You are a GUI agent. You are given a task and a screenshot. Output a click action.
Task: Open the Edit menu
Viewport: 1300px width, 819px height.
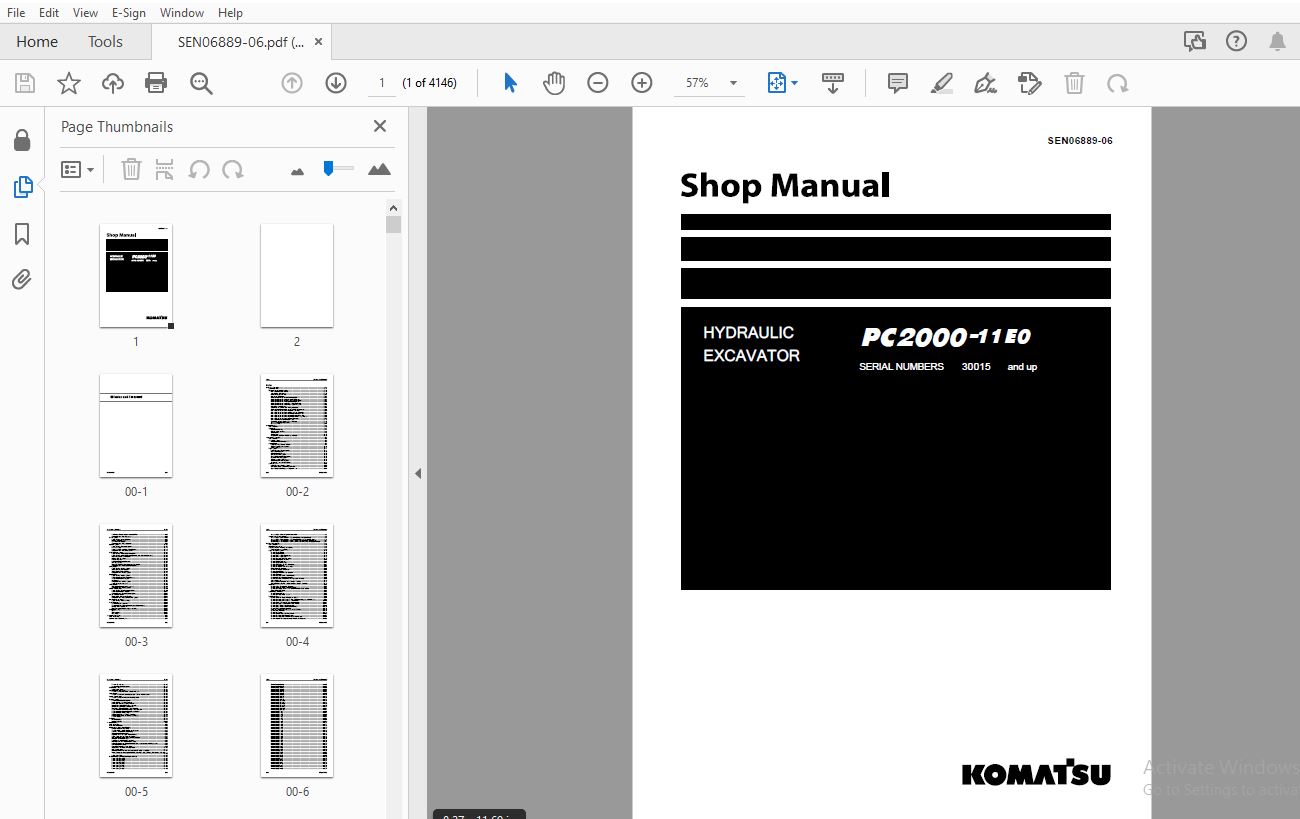pos(49,12)
